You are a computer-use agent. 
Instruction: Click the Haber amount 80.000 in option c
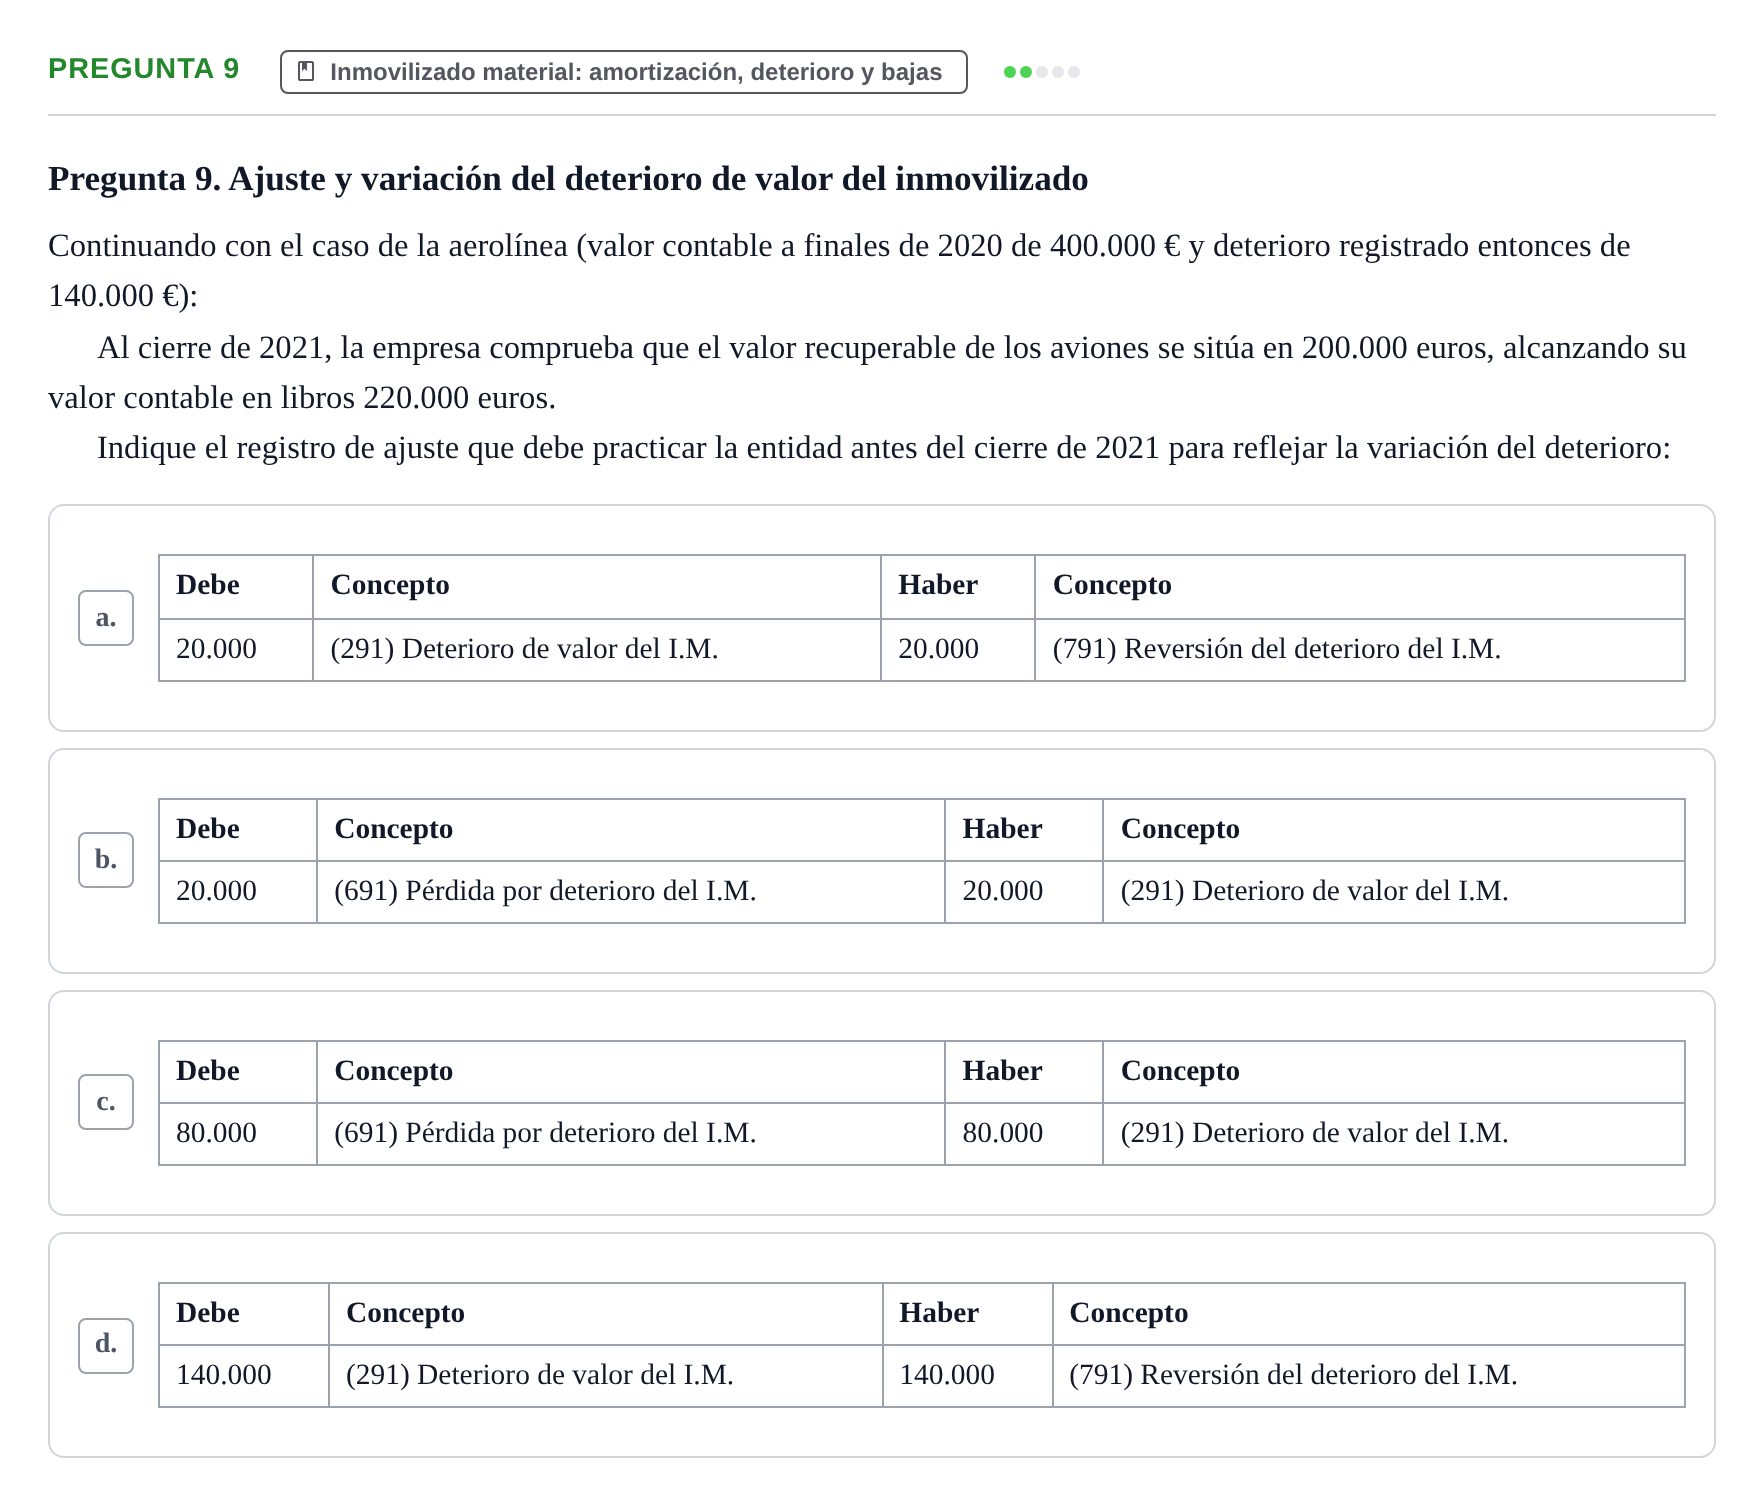point(1002,1133)
